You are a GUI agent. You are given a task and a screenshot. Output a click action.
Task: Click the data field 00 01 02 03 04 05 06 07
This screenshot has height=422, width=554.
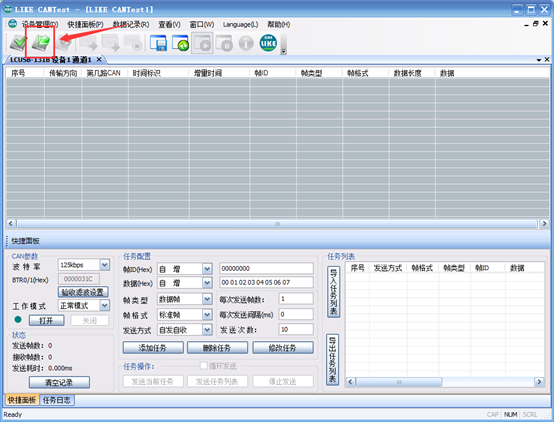pyautogui.click(x=266, y=282)
